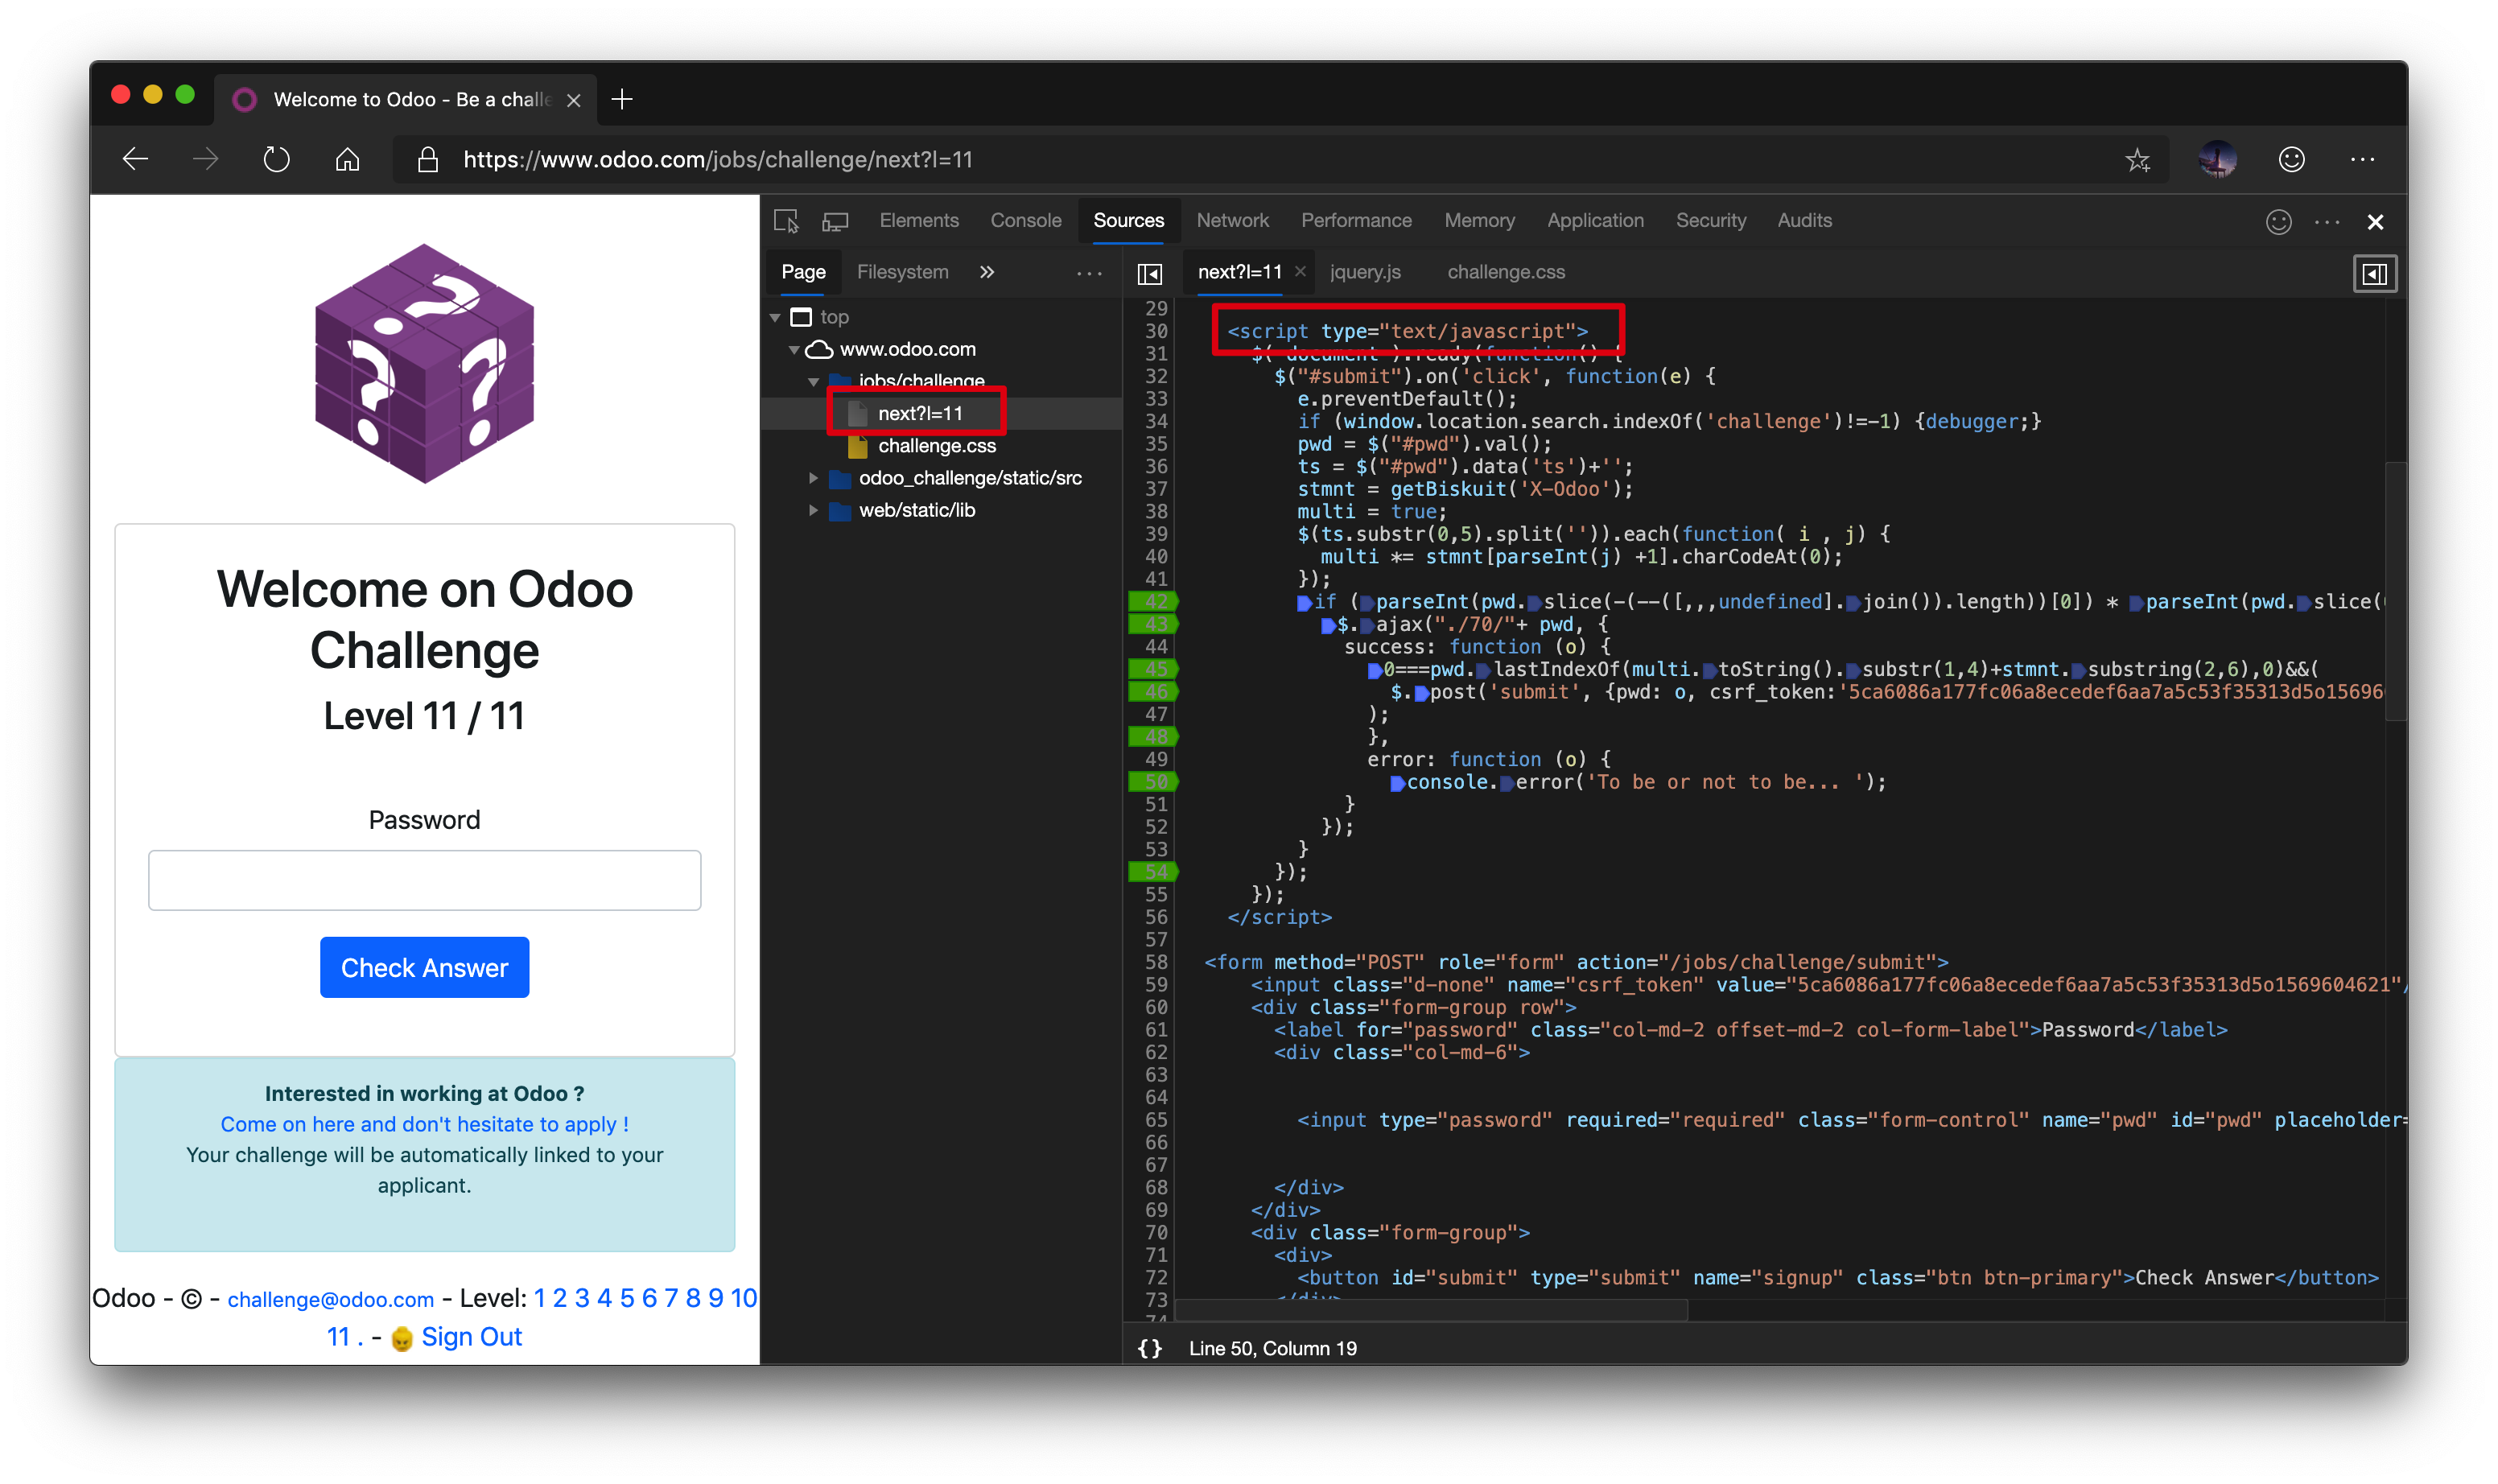Remove breakpoint on line 42
Image resolution: width=2498 pixels, height=1484 pixels.
coord(1153,601)
